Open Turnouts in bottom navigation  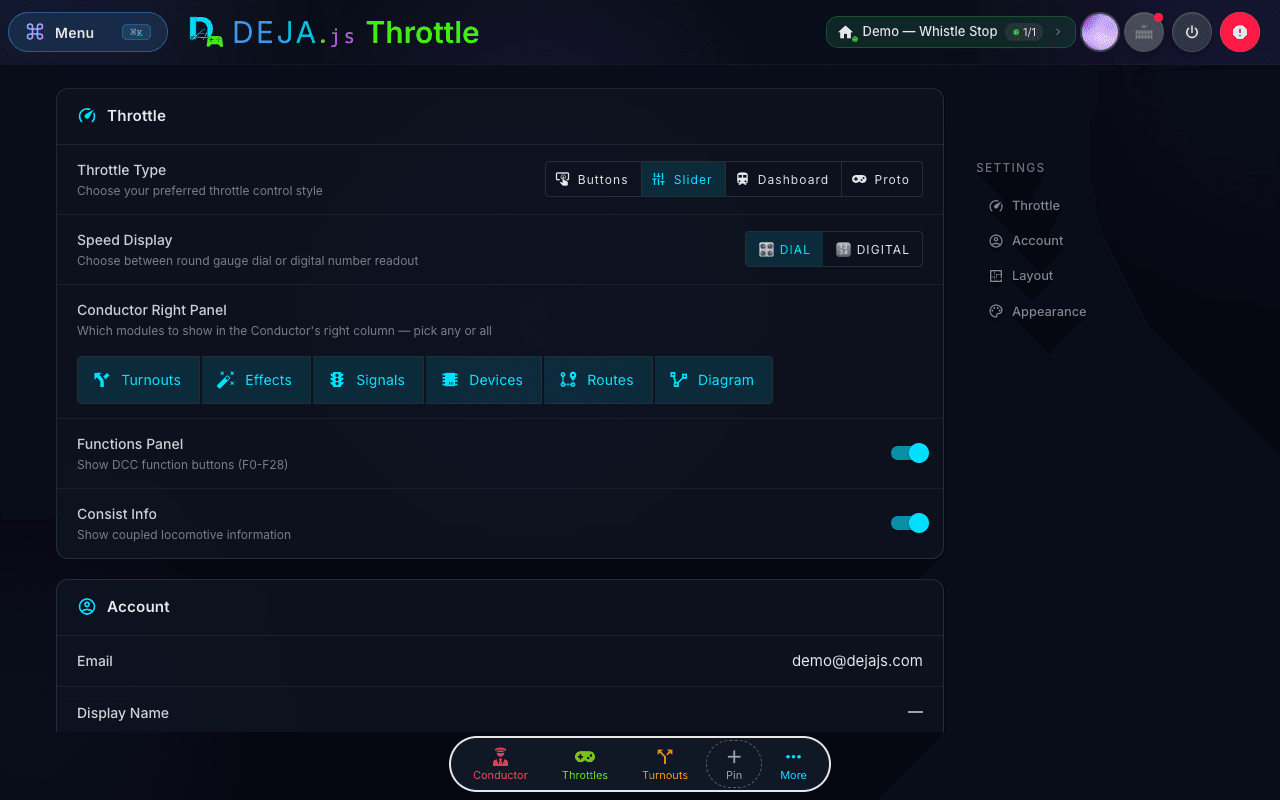pos(665,765)
